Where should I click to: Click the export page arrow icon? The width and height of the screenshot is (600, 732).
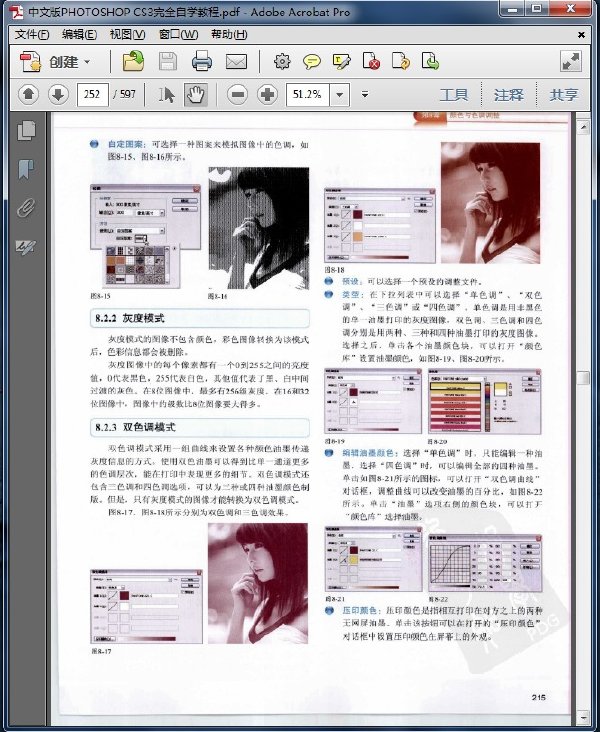tap(430, 61)
